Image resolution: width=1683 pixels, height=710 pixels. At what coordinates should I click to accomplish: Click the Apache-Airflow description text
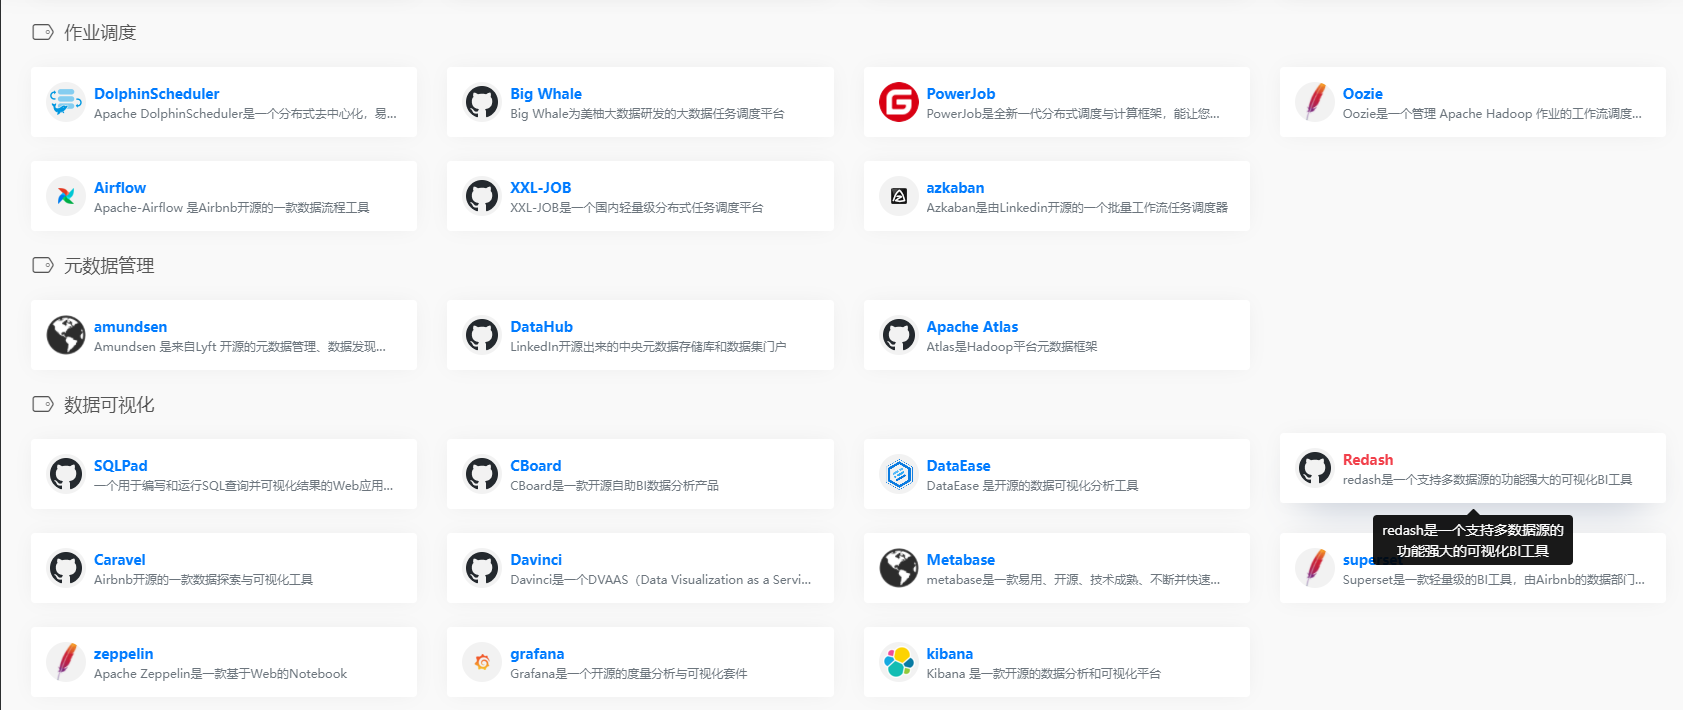pos(232,208)
